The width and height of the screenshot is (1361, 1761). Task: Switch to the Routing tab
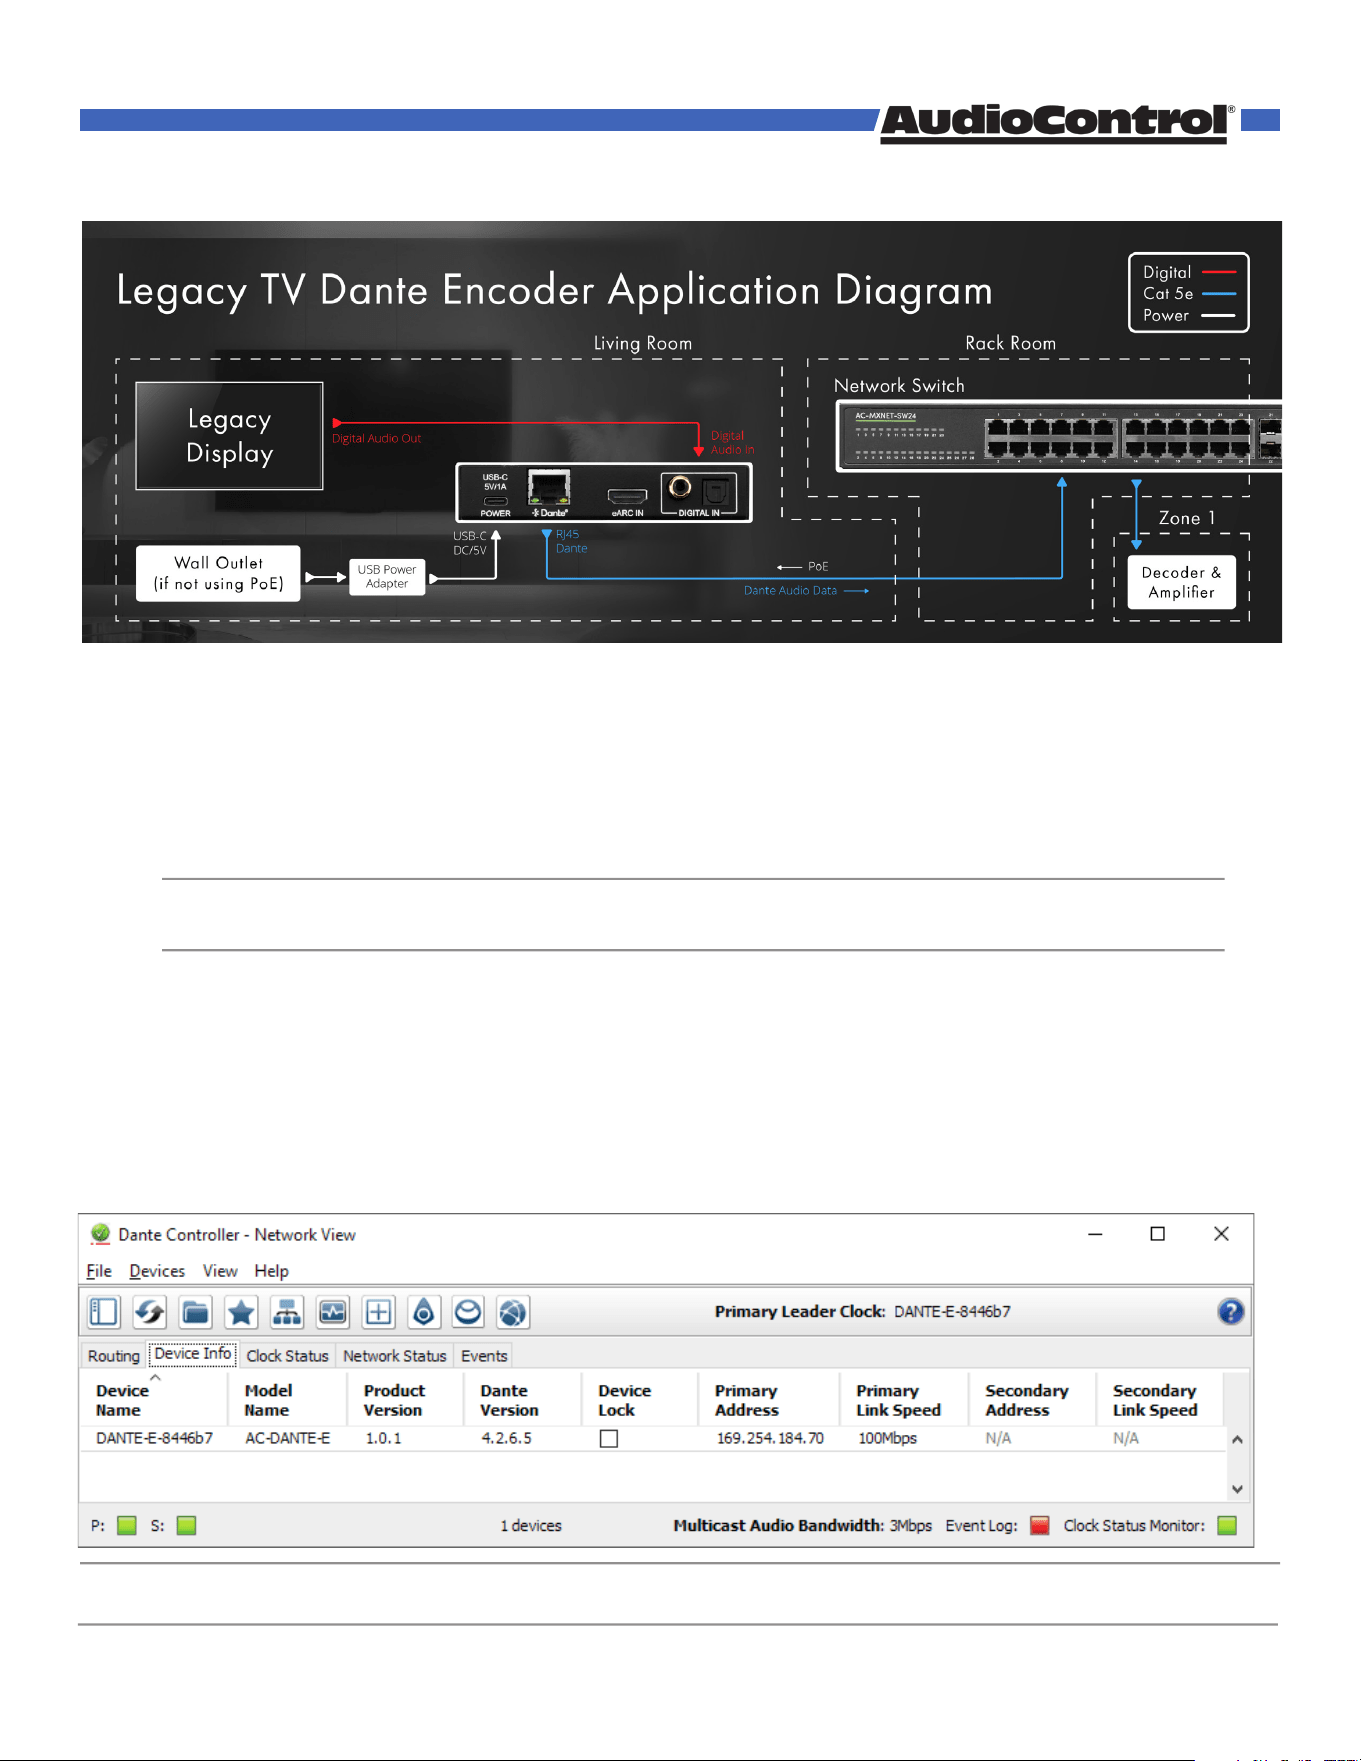click(x=114, y=1356)
